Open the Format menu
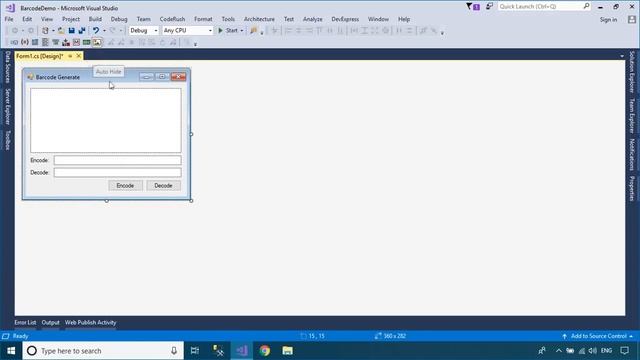The height and width of the screenshot is (360, 640). [x=203, y=19]
